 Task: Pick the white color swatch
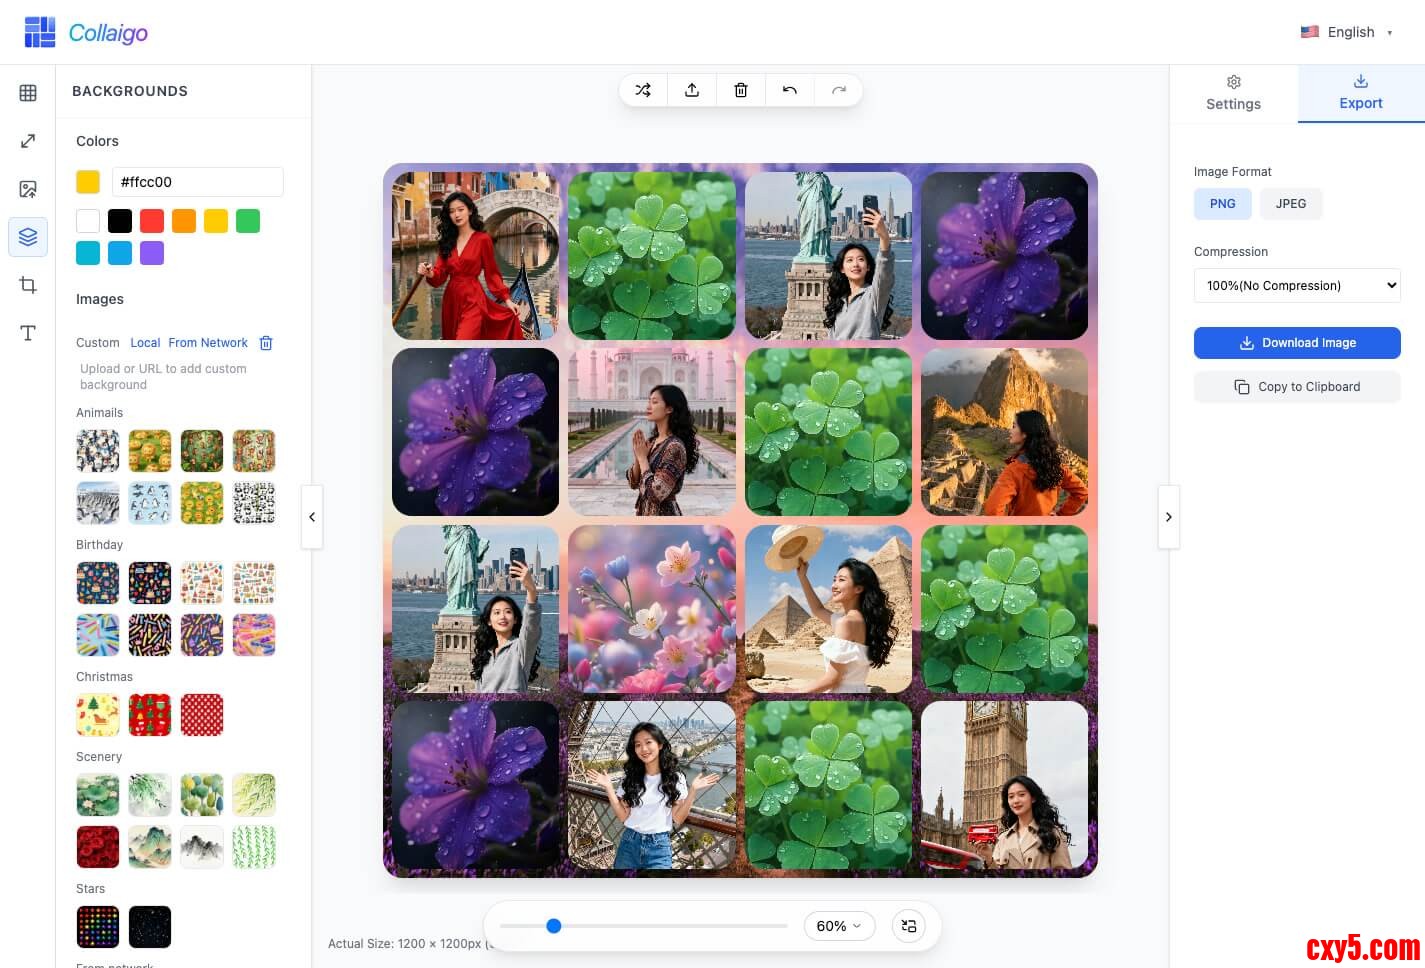[x=88, y=221]
